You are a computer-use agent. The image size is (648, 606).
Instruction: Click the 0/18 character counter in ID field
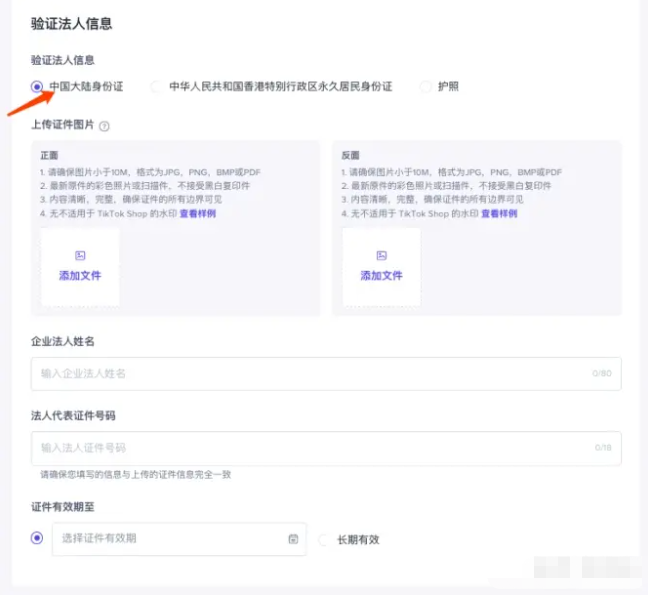click(602, 447)
